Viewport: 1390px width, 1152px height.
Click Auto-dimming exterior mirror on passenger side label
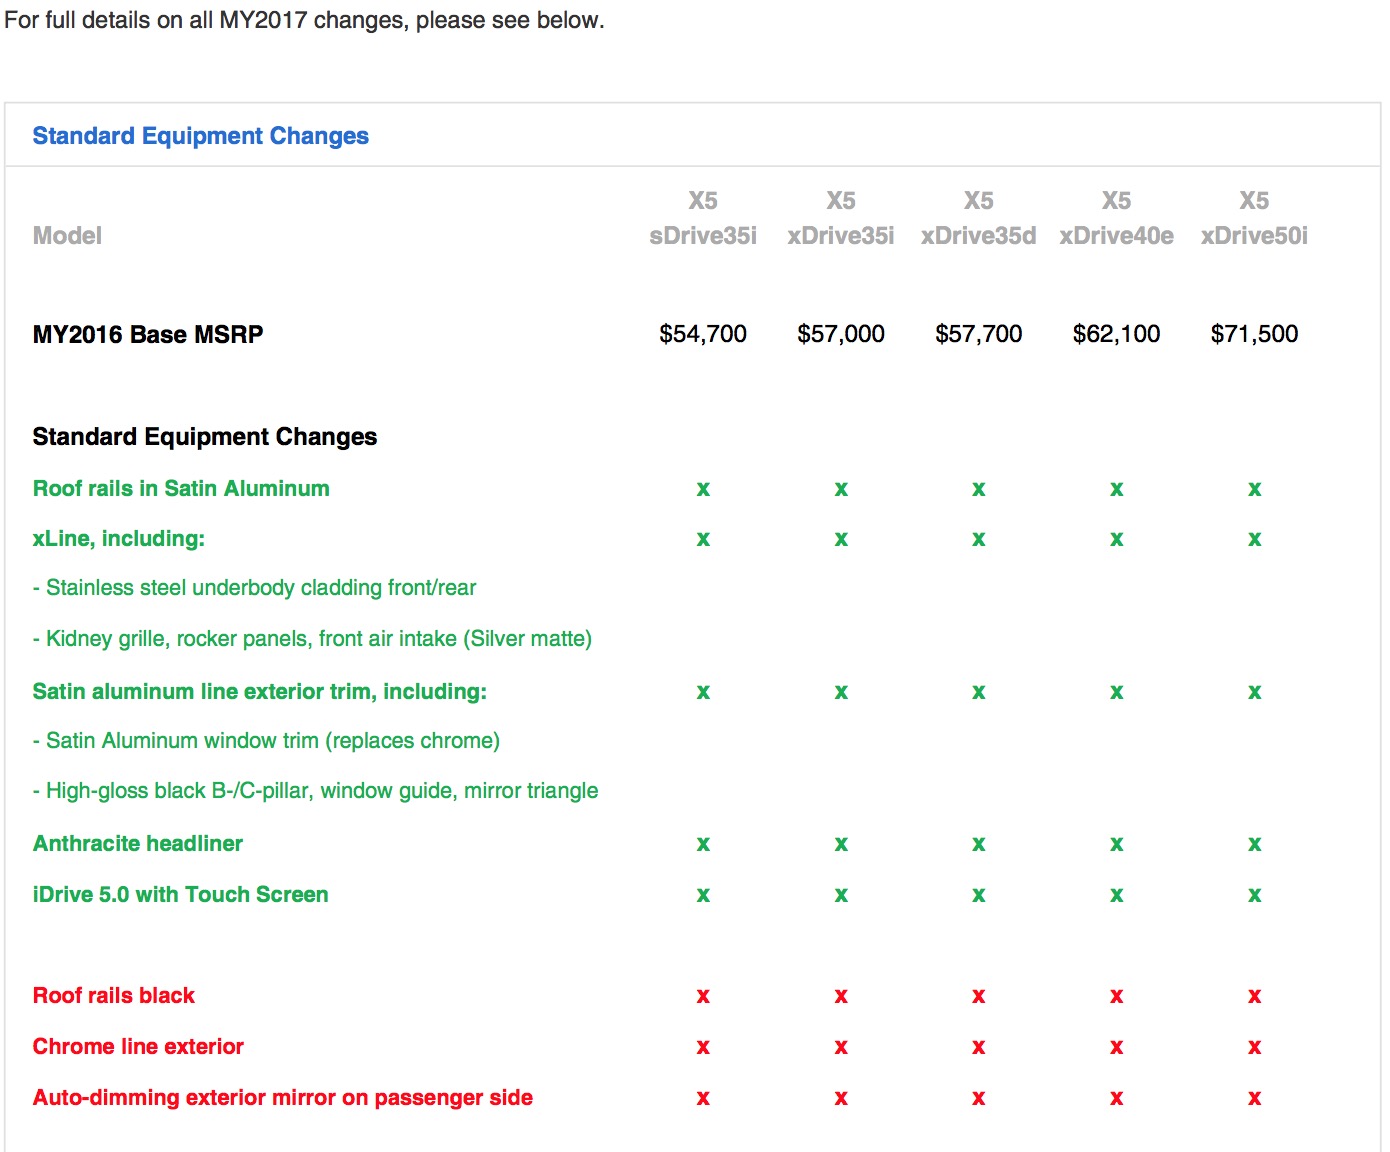(283, 1098)
